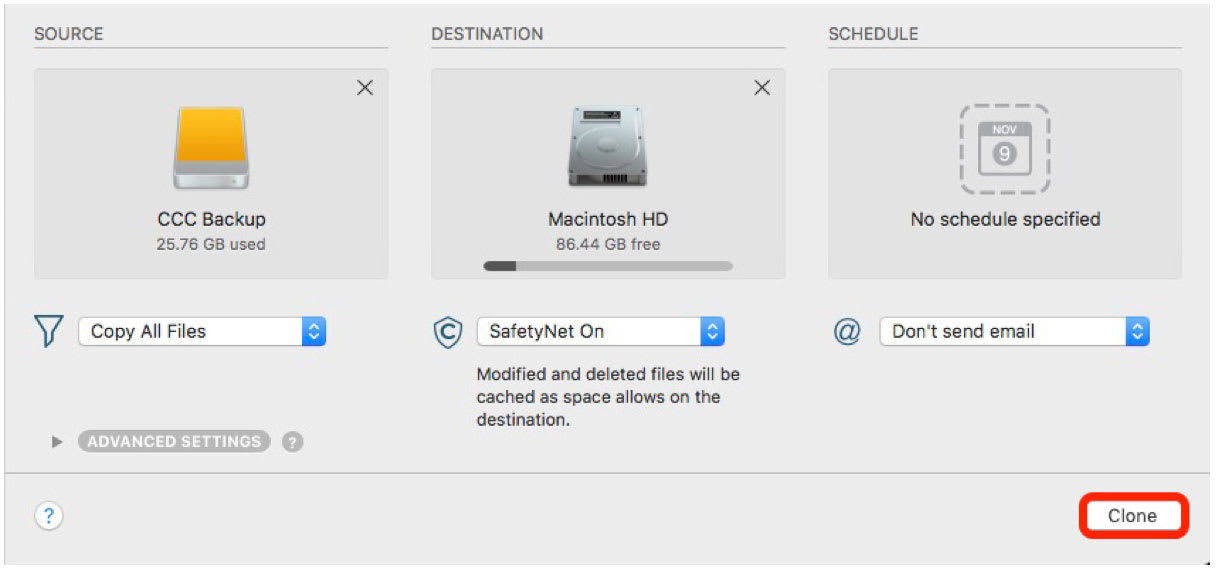This screenshot has width=1216, height=571.
Task: Click the "25.76 GB used" text
Action: point(211,244)
